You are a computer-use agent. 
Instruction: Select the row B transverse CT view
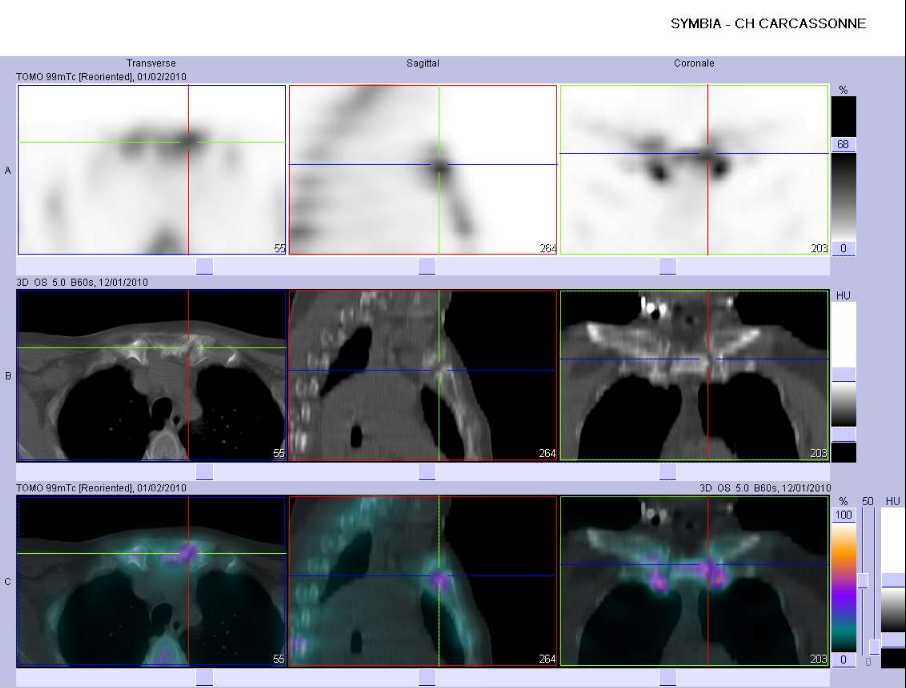(152, 375)
